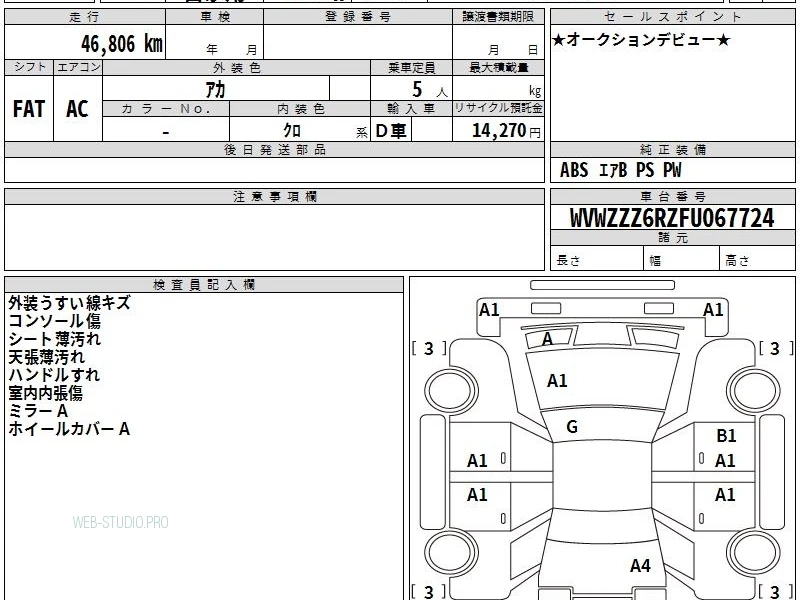Screen dimensions: 800x600
Task: Select the equipment list ABS エアB PS PW
Action: [x=620, y=170]
